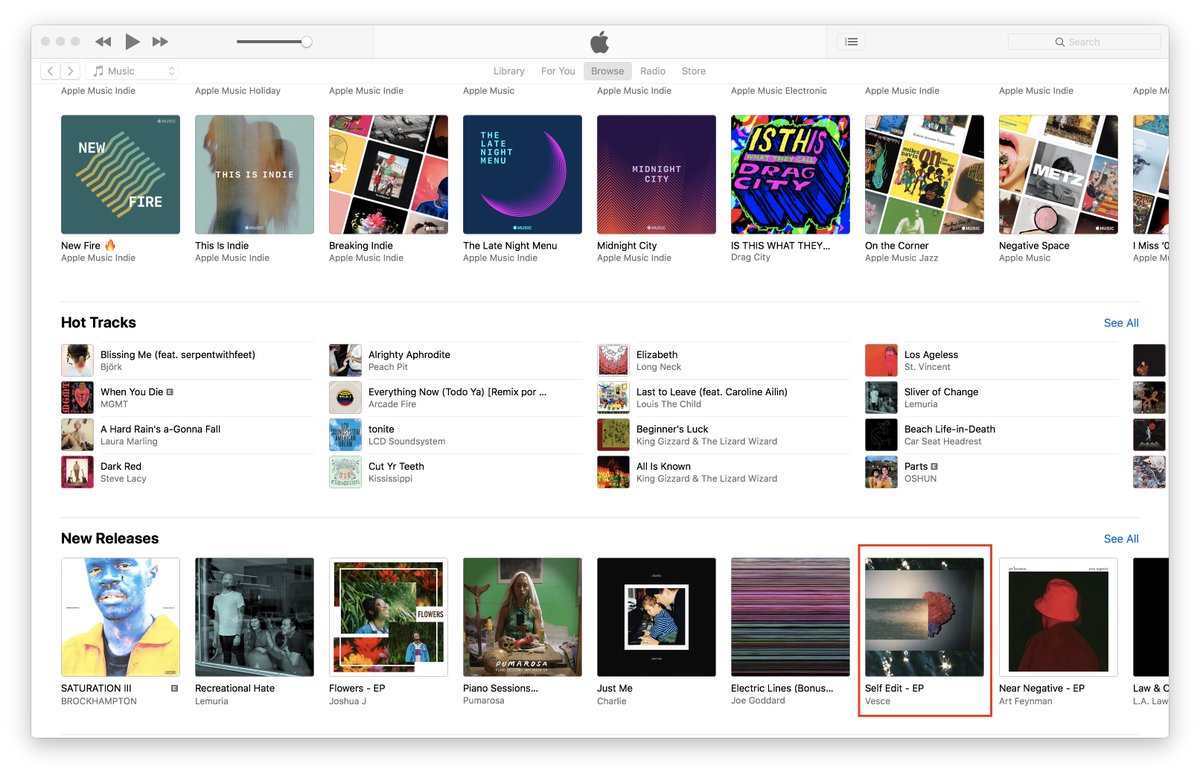Click the Dark Red track artwork
Viewport: 1200px width, 775px height.
(77, 471)
